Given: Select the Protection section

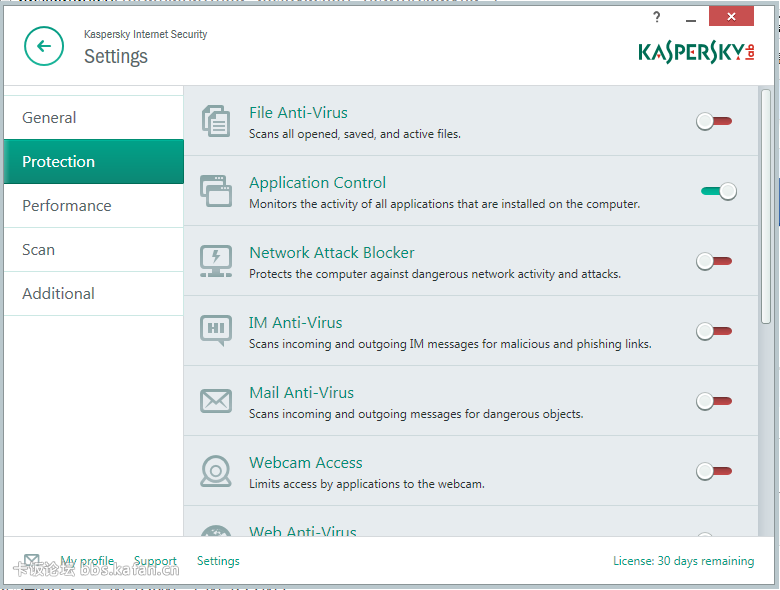Looking at the screenshot, I should click(94, 162).
